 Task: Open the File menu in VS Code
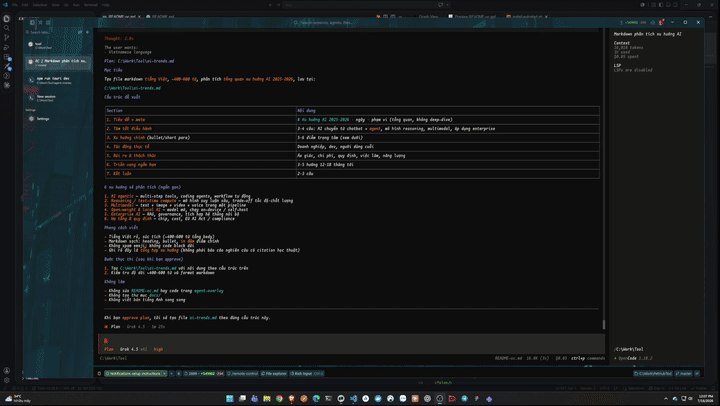click(15, 5)
